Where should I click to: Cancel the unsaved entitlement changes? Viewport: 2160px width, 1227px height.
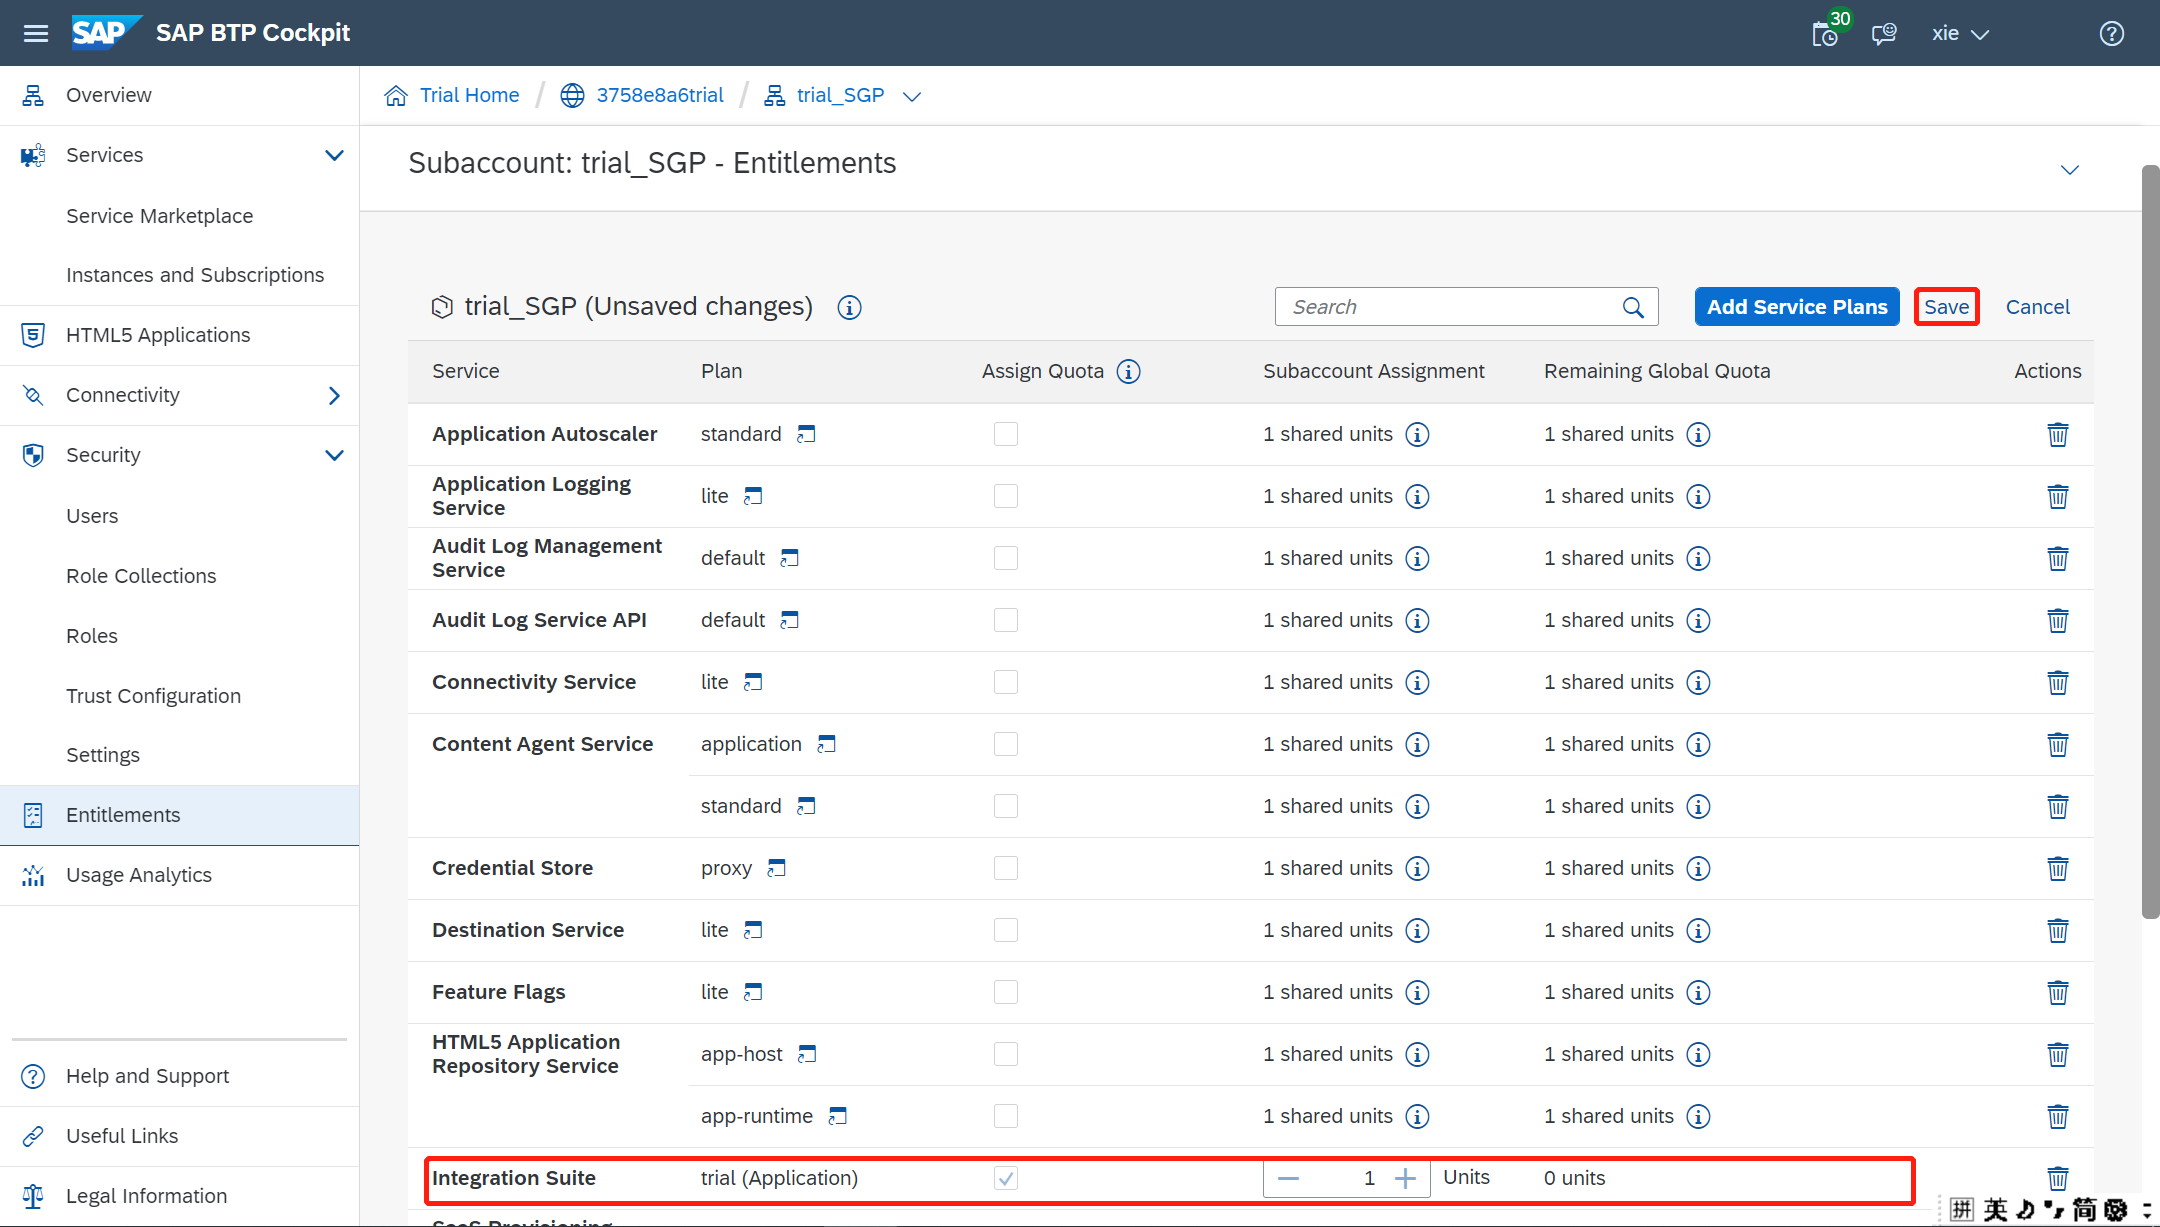click(2038, 307)
